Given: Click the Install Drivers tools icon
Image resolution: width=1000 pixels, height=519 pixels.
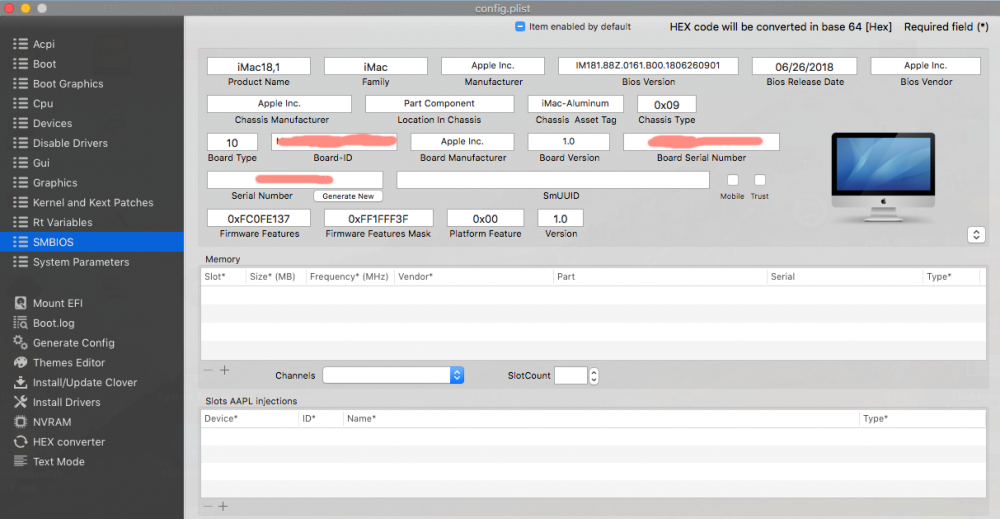Looking at the screenshot, I should 20,402.
